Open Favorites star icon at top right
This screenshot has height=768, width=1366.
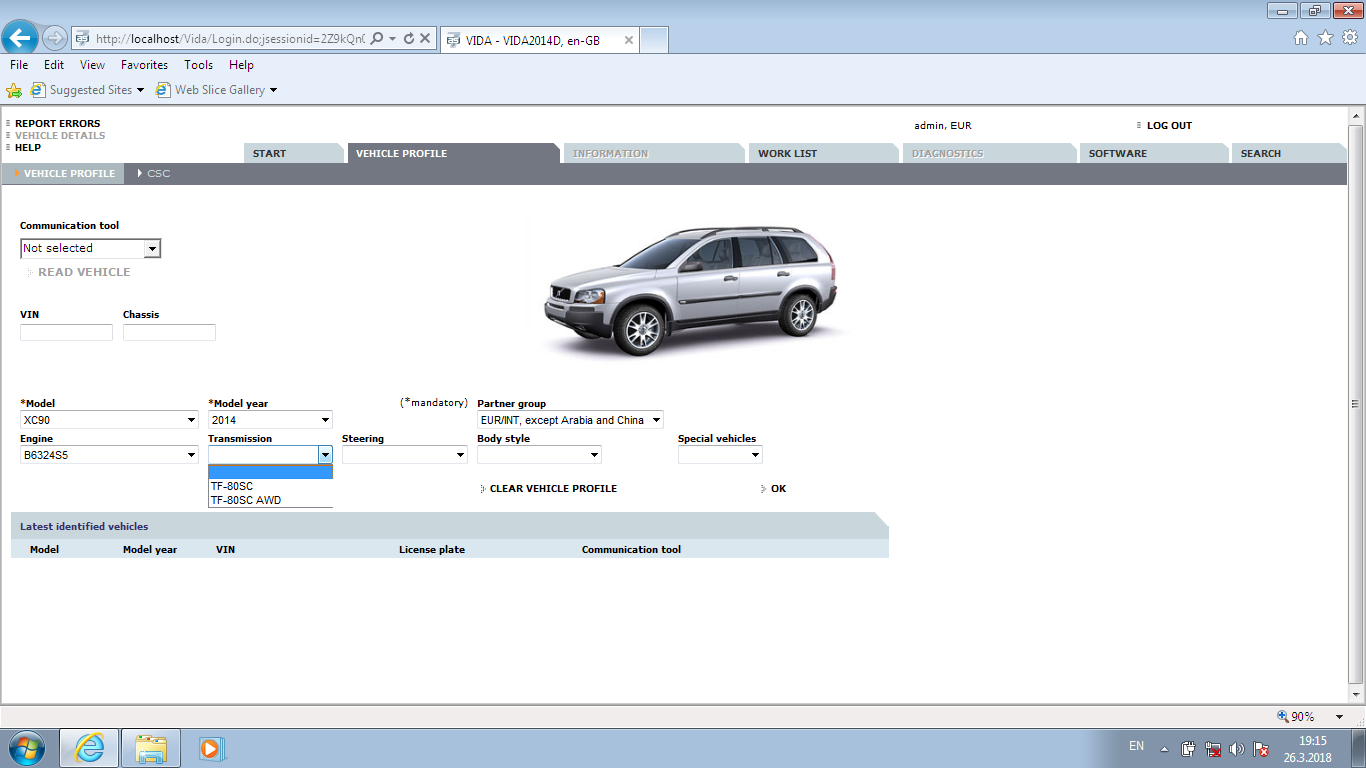[x=1325, y=38]
